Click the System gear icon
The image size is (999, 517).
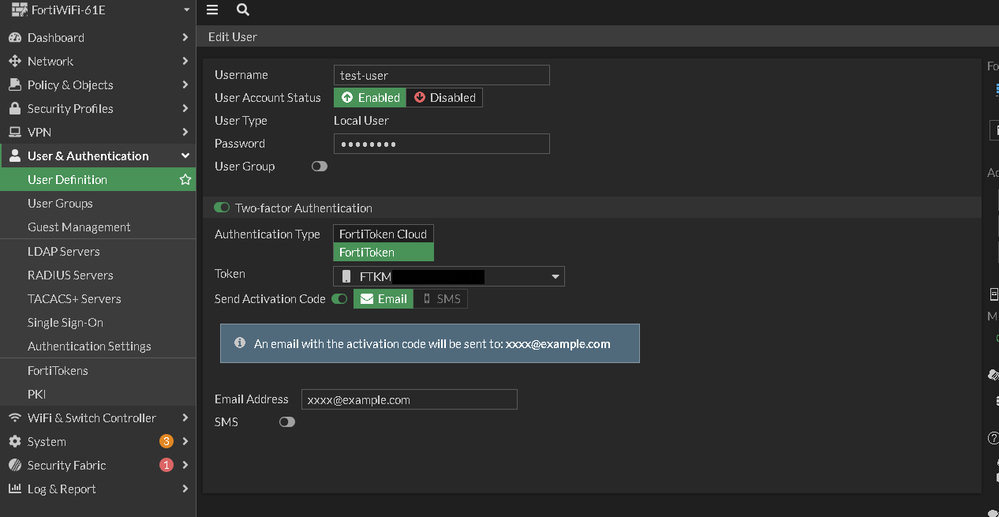pyautogui.click(x=15, y=442)
